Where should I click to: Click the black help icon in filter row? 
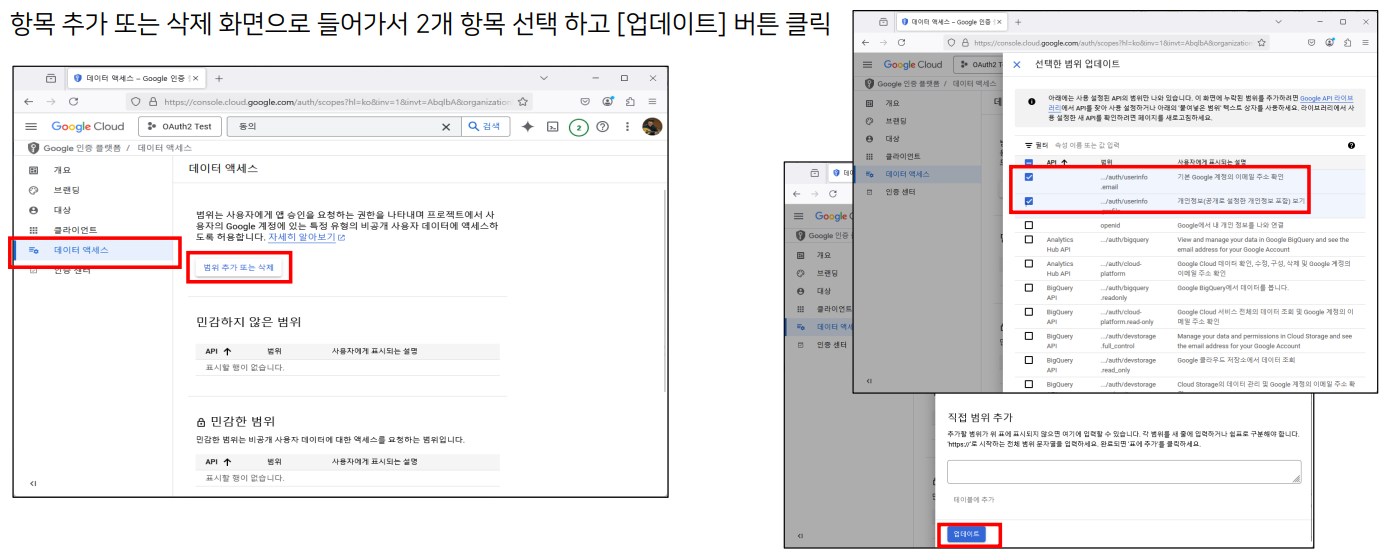point(1351,145)
